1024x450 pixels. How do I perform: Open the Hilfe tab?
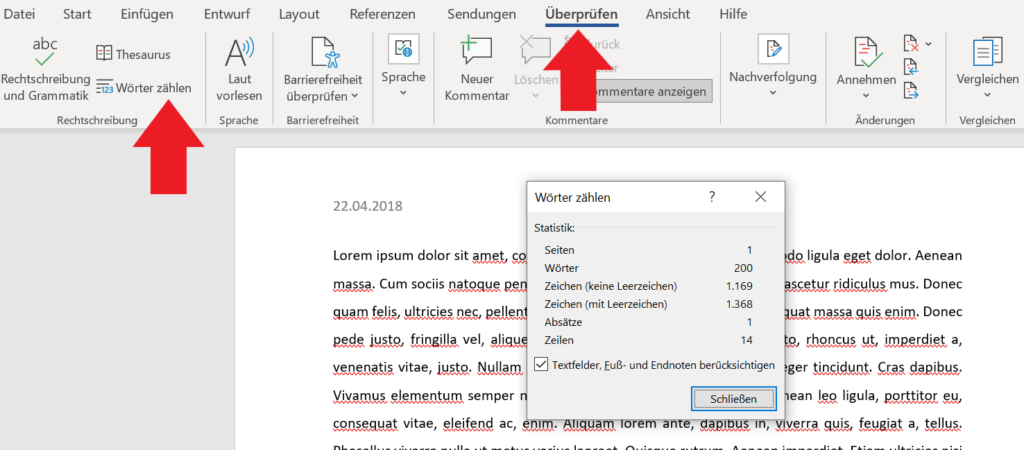(733, 14)
